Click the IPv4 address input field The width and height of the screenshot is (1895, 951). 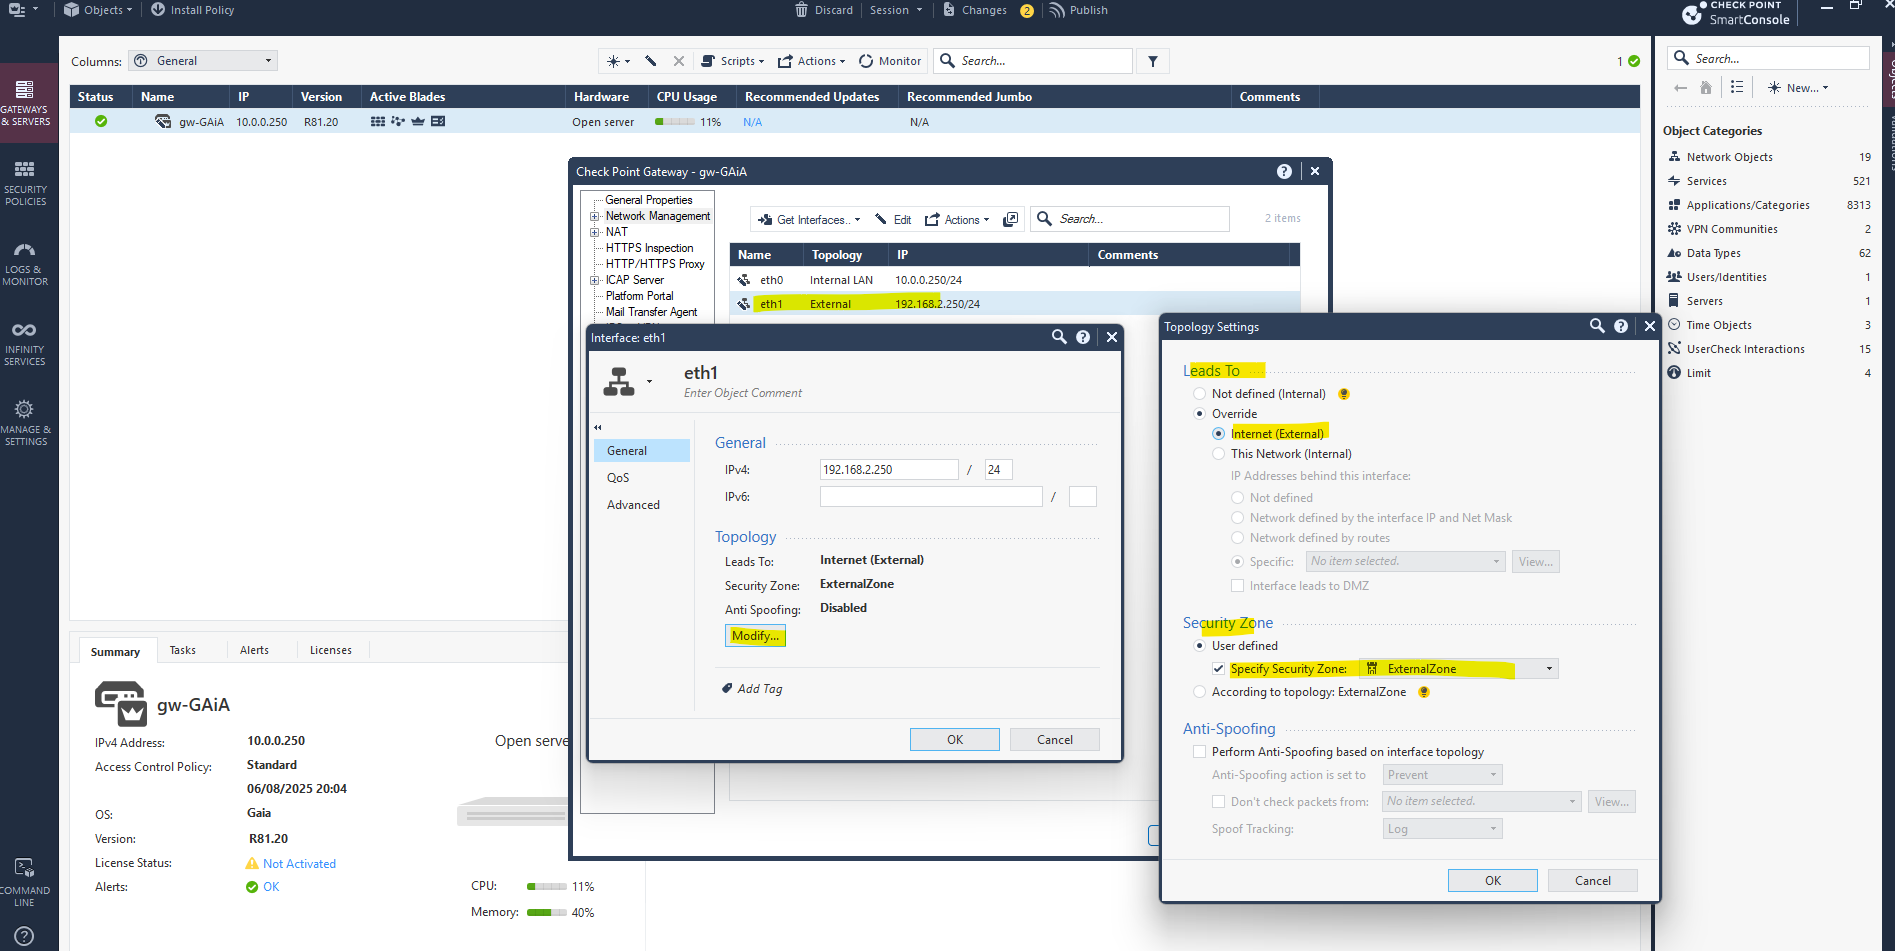pyautogui.click(x=889, y=470)
